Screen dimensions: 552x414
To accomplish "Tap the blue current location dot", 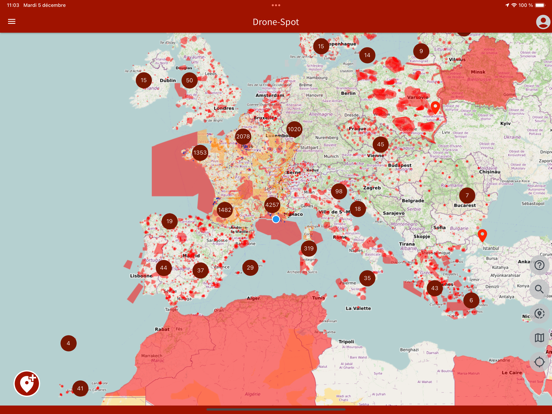I will coord(276,219).
